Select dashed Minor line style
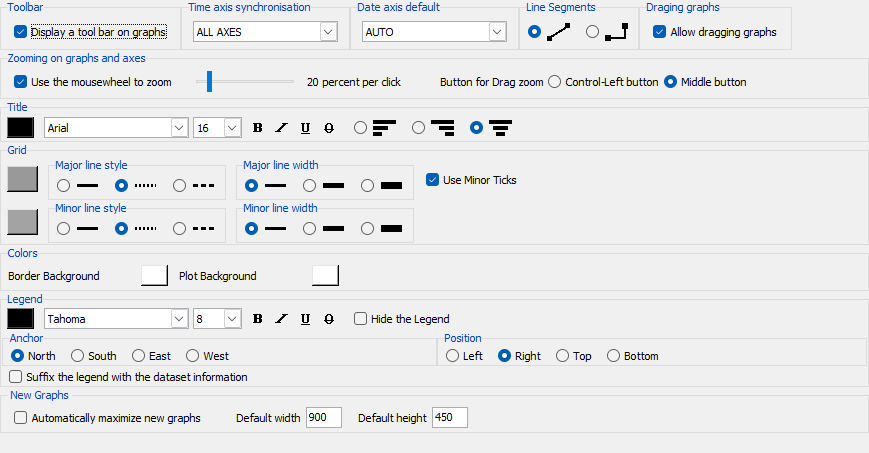 (179, 228)
